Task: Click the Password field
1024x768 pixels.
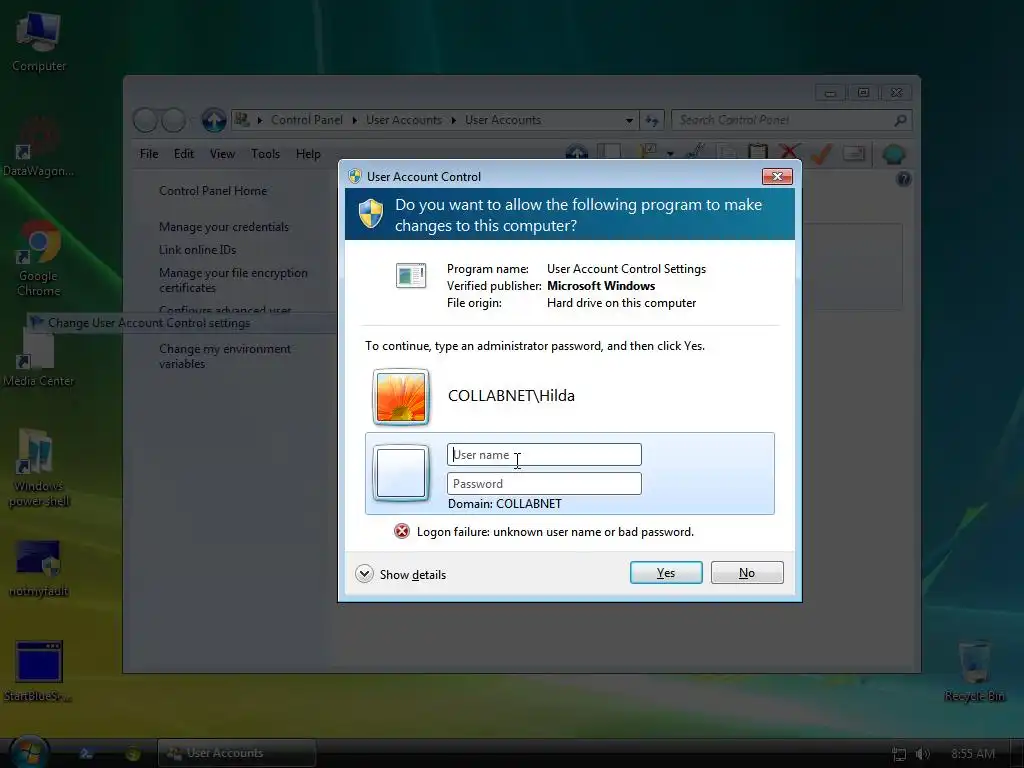Action: [544, 484]
